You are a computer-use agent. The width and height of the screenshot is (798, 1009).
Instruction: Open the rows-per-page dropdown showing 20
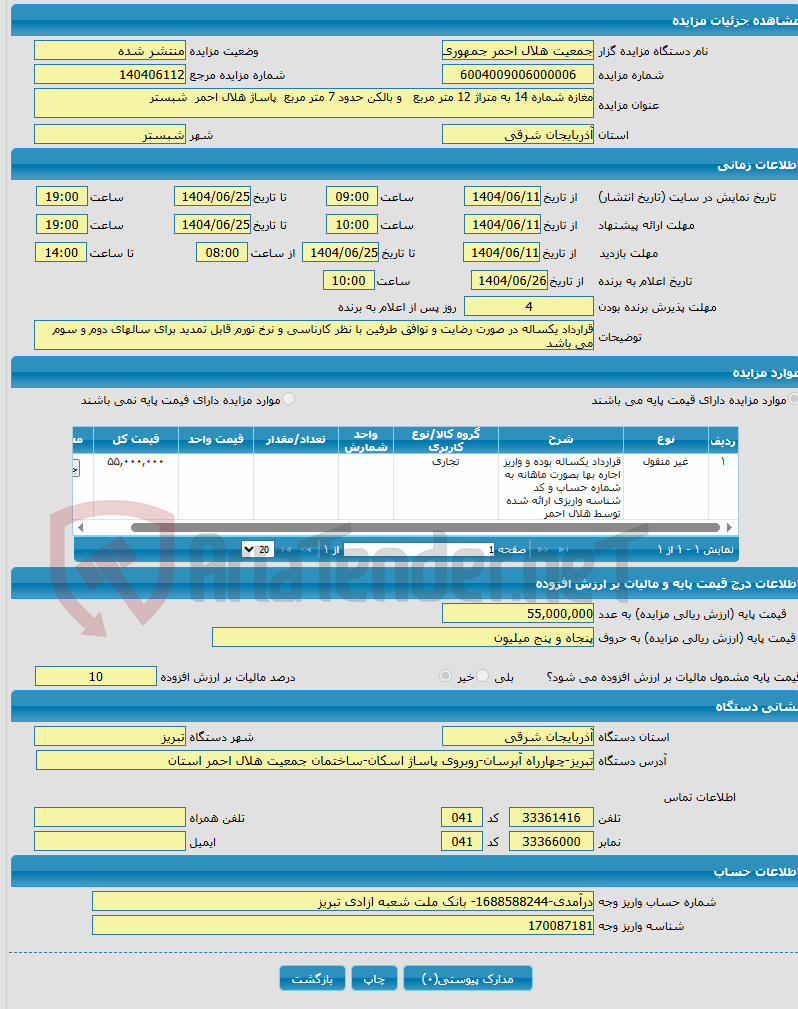[258, 550]
